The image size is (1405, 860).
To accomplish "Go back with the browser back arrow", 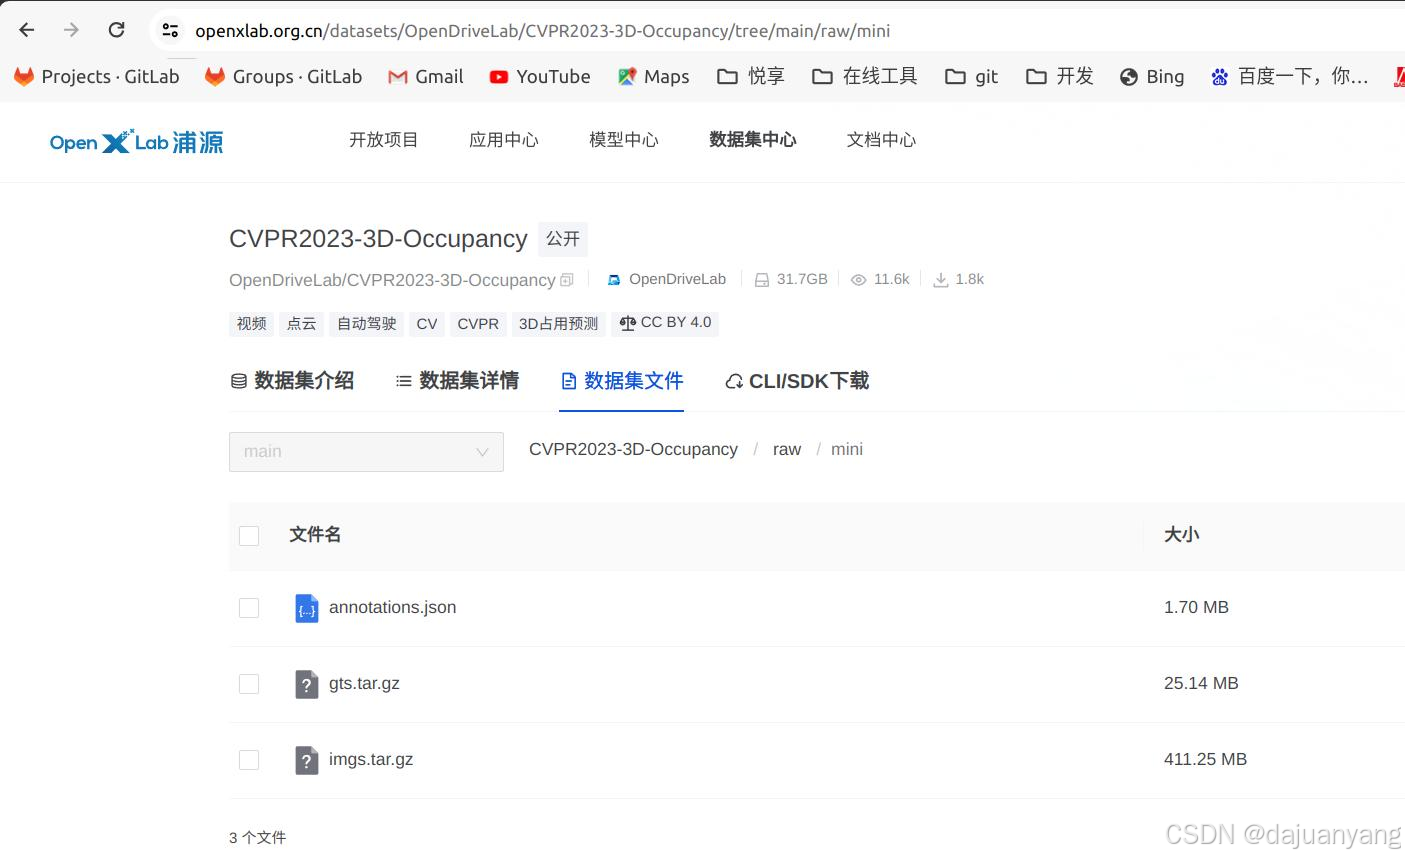I will [x=27, y=30].
